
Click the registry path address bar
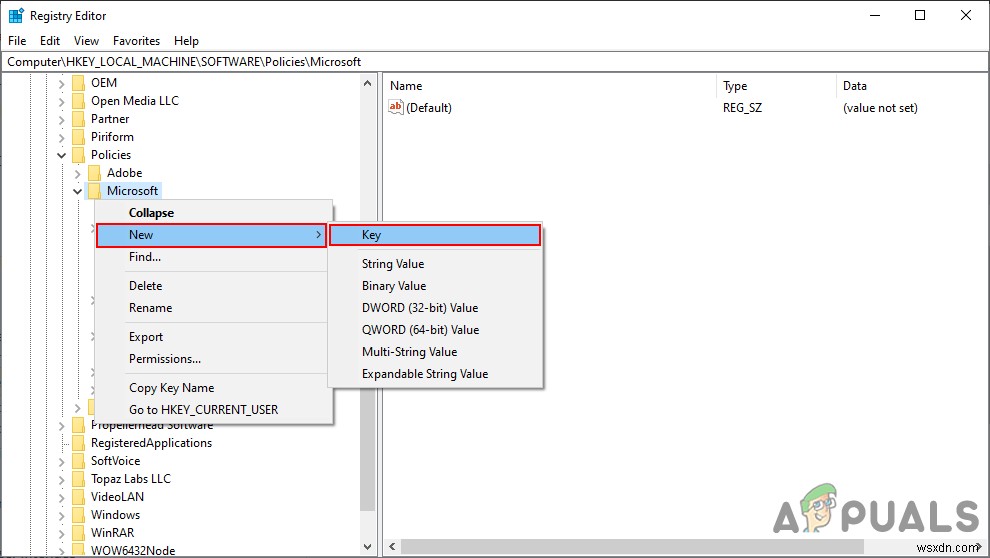(494, 62)
